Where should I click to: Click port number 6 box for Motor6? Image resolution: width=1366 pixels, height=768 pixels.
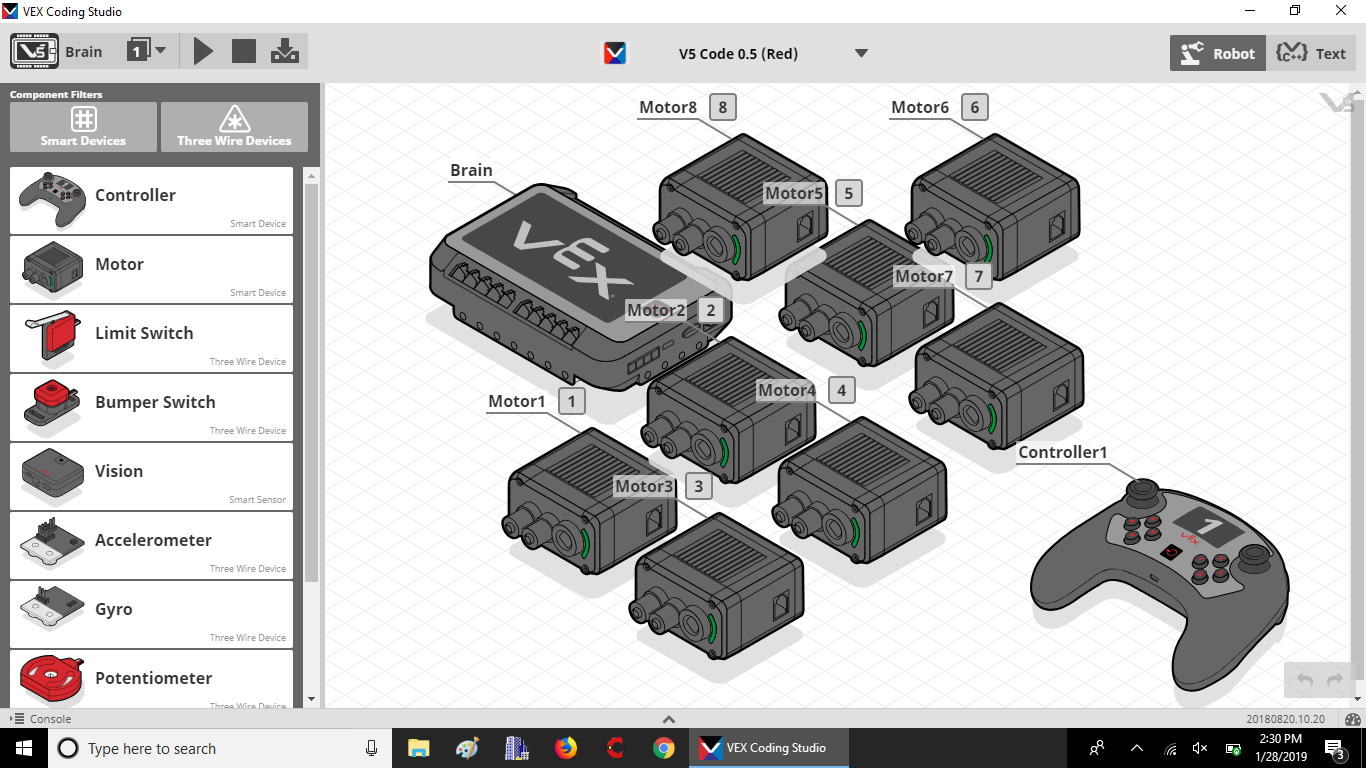click(x=974, y=108)
